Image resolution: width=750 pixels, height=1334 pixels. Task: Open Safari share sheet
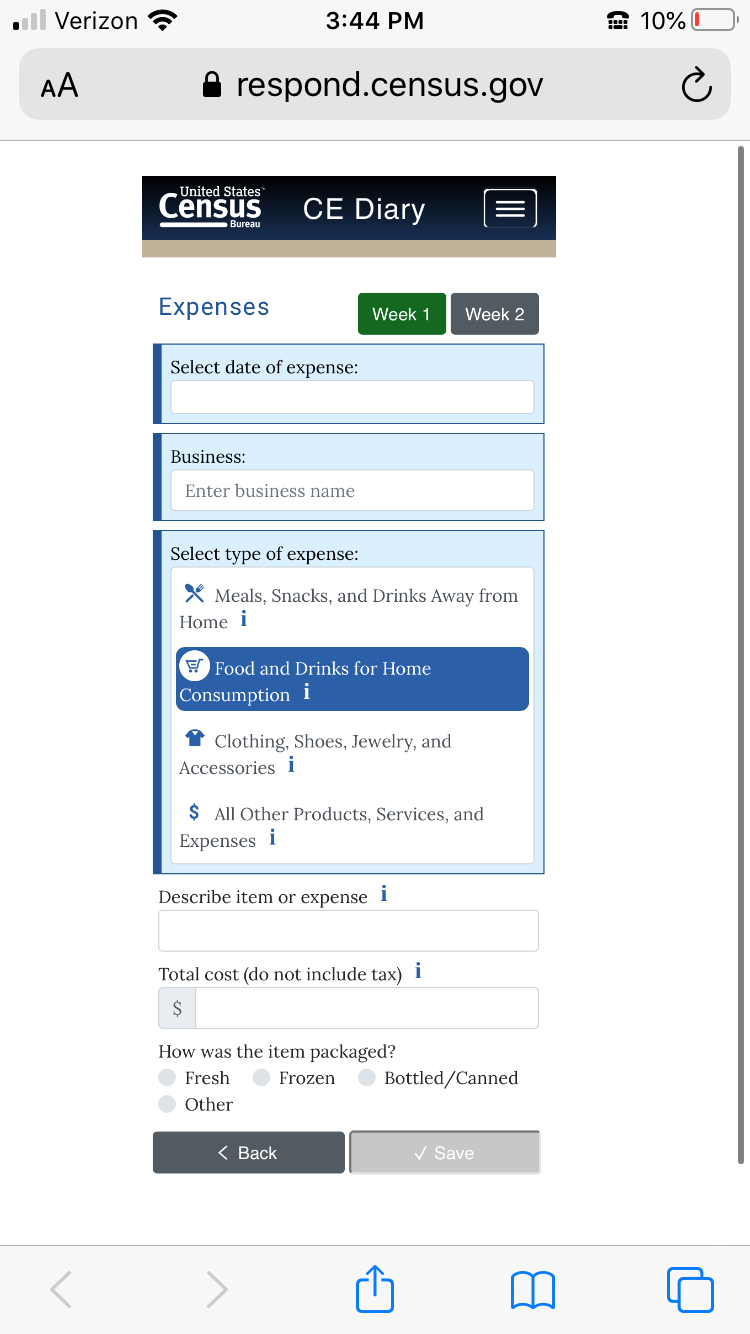(x=375, y=1289)
